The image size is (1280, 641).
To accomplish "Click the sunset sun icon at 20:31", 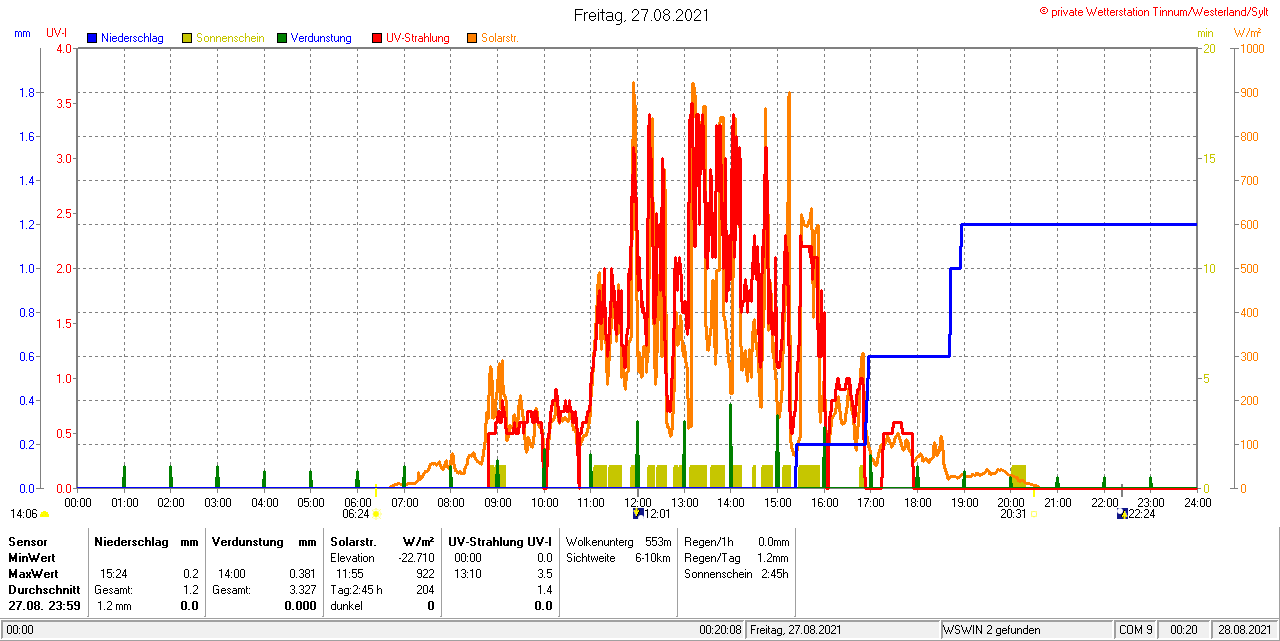I will (1034, 514).
